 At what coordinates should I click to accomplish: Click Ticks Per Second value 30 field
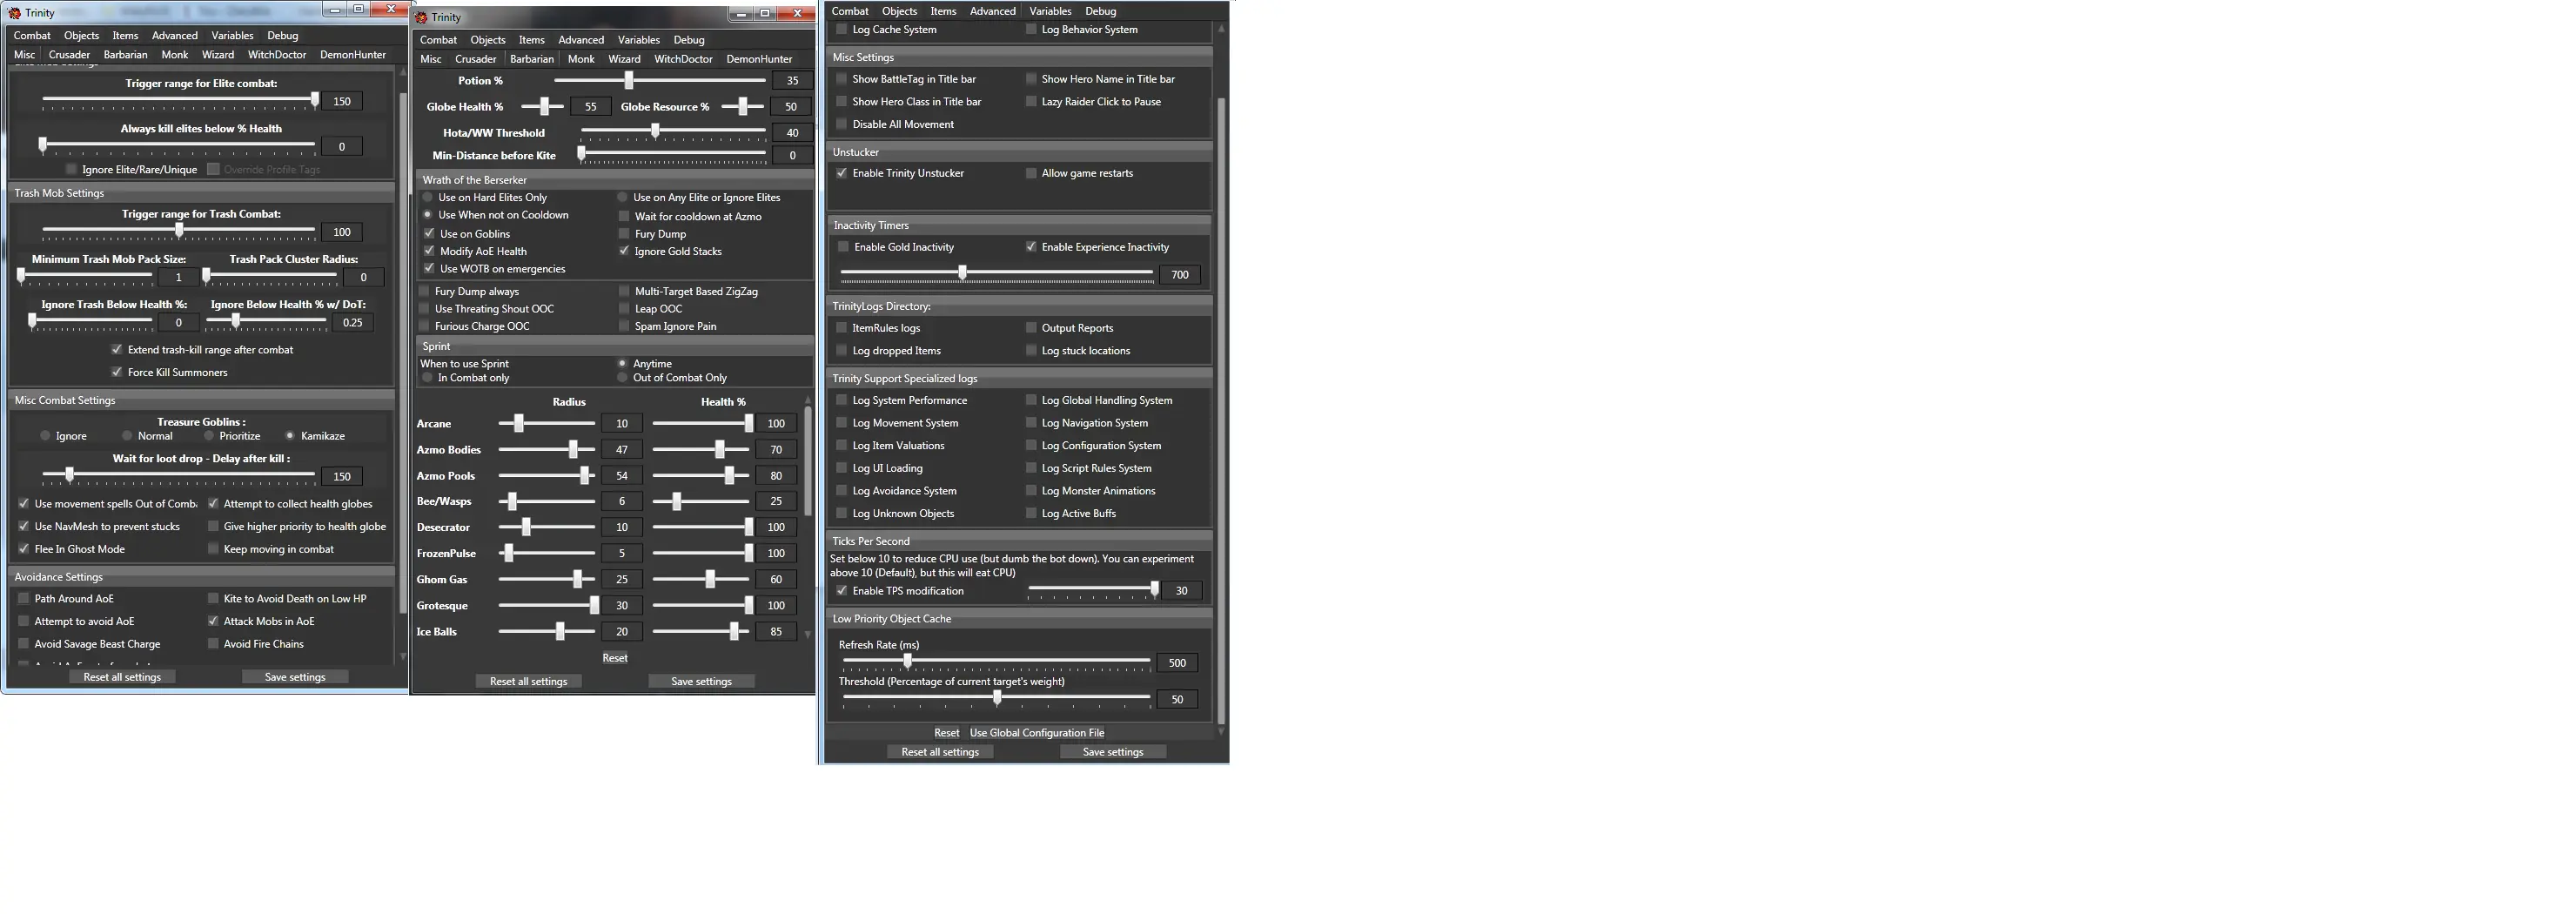[x=1181, y=591]
